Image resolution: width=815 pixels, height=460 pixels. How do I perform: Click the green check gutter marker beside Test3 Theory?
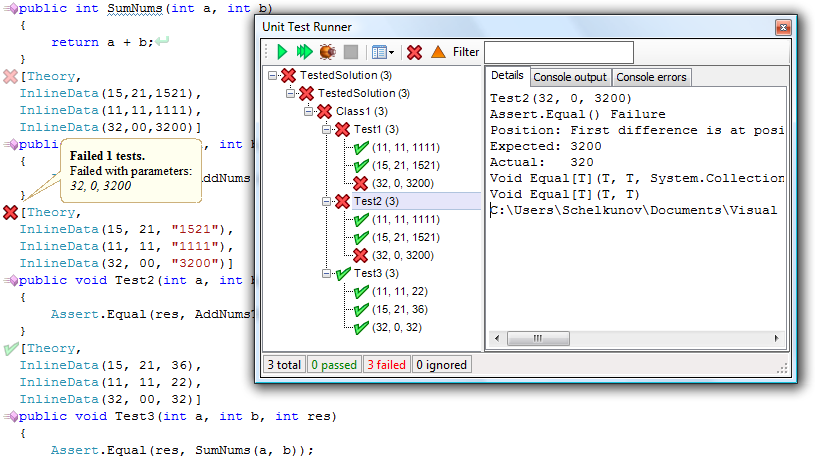pos(11,349)
